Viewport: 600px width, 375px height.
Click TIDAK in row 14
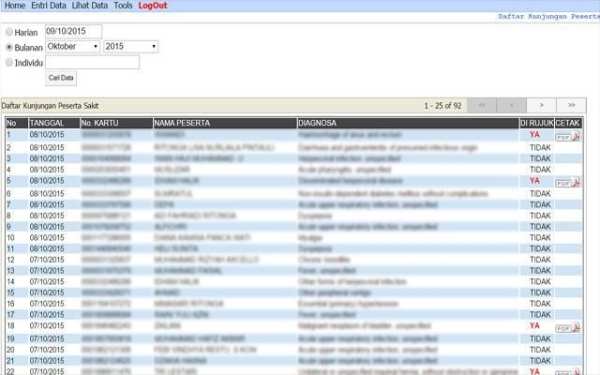tap(540, 282)
